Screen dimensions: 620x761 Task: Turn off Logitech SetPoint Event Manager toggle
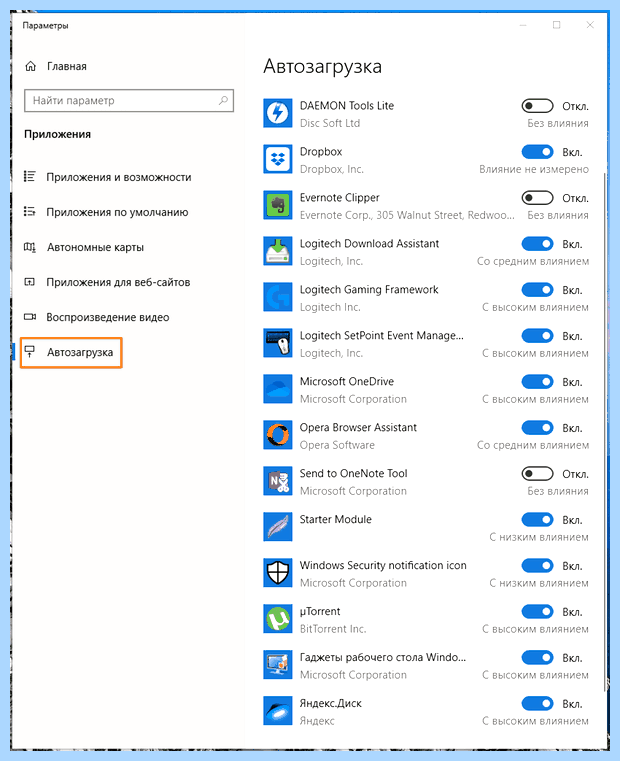(x=537, y=336)
